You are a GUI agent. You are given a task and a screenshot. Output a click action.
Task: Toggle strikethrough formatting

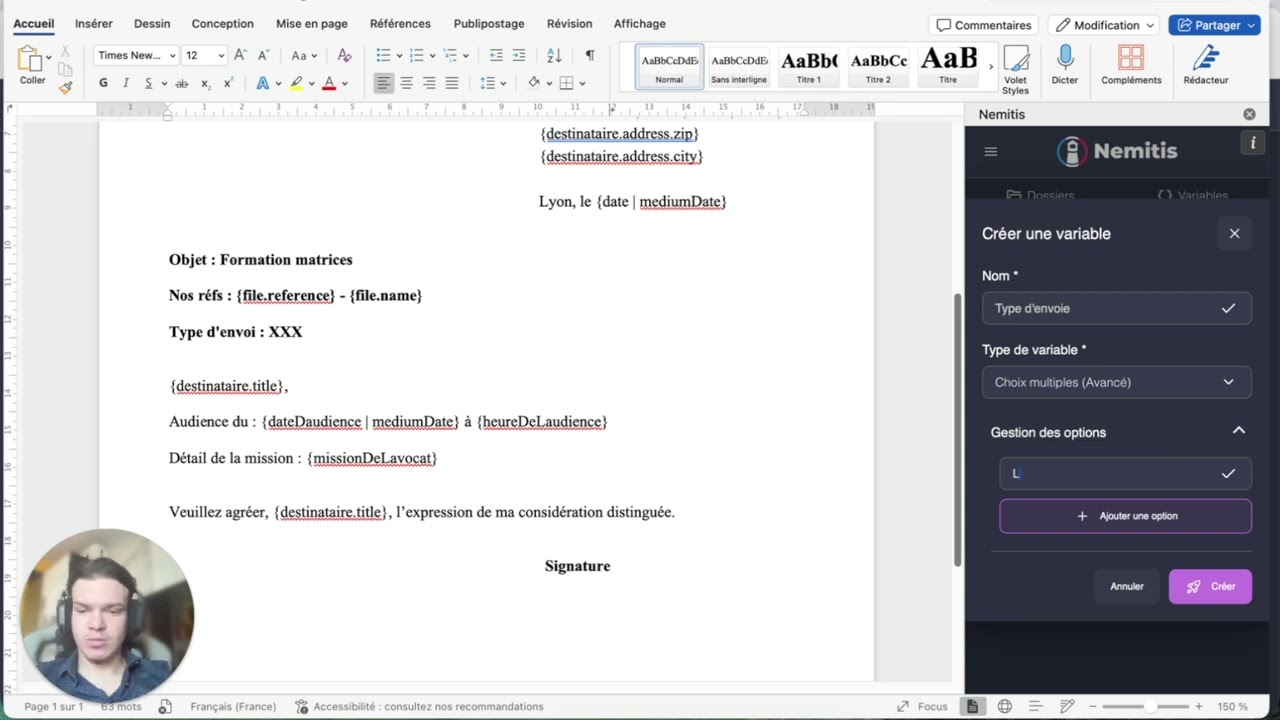coord(181,83)
